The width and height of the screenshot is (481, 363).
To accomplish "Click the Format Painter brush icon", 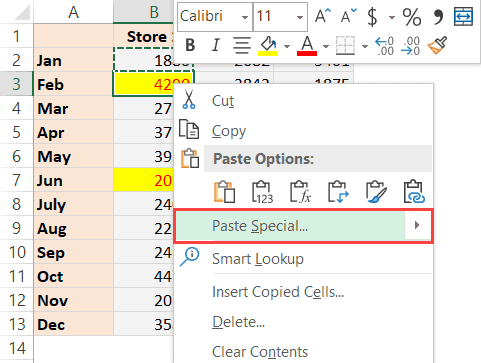I will 437,45.
